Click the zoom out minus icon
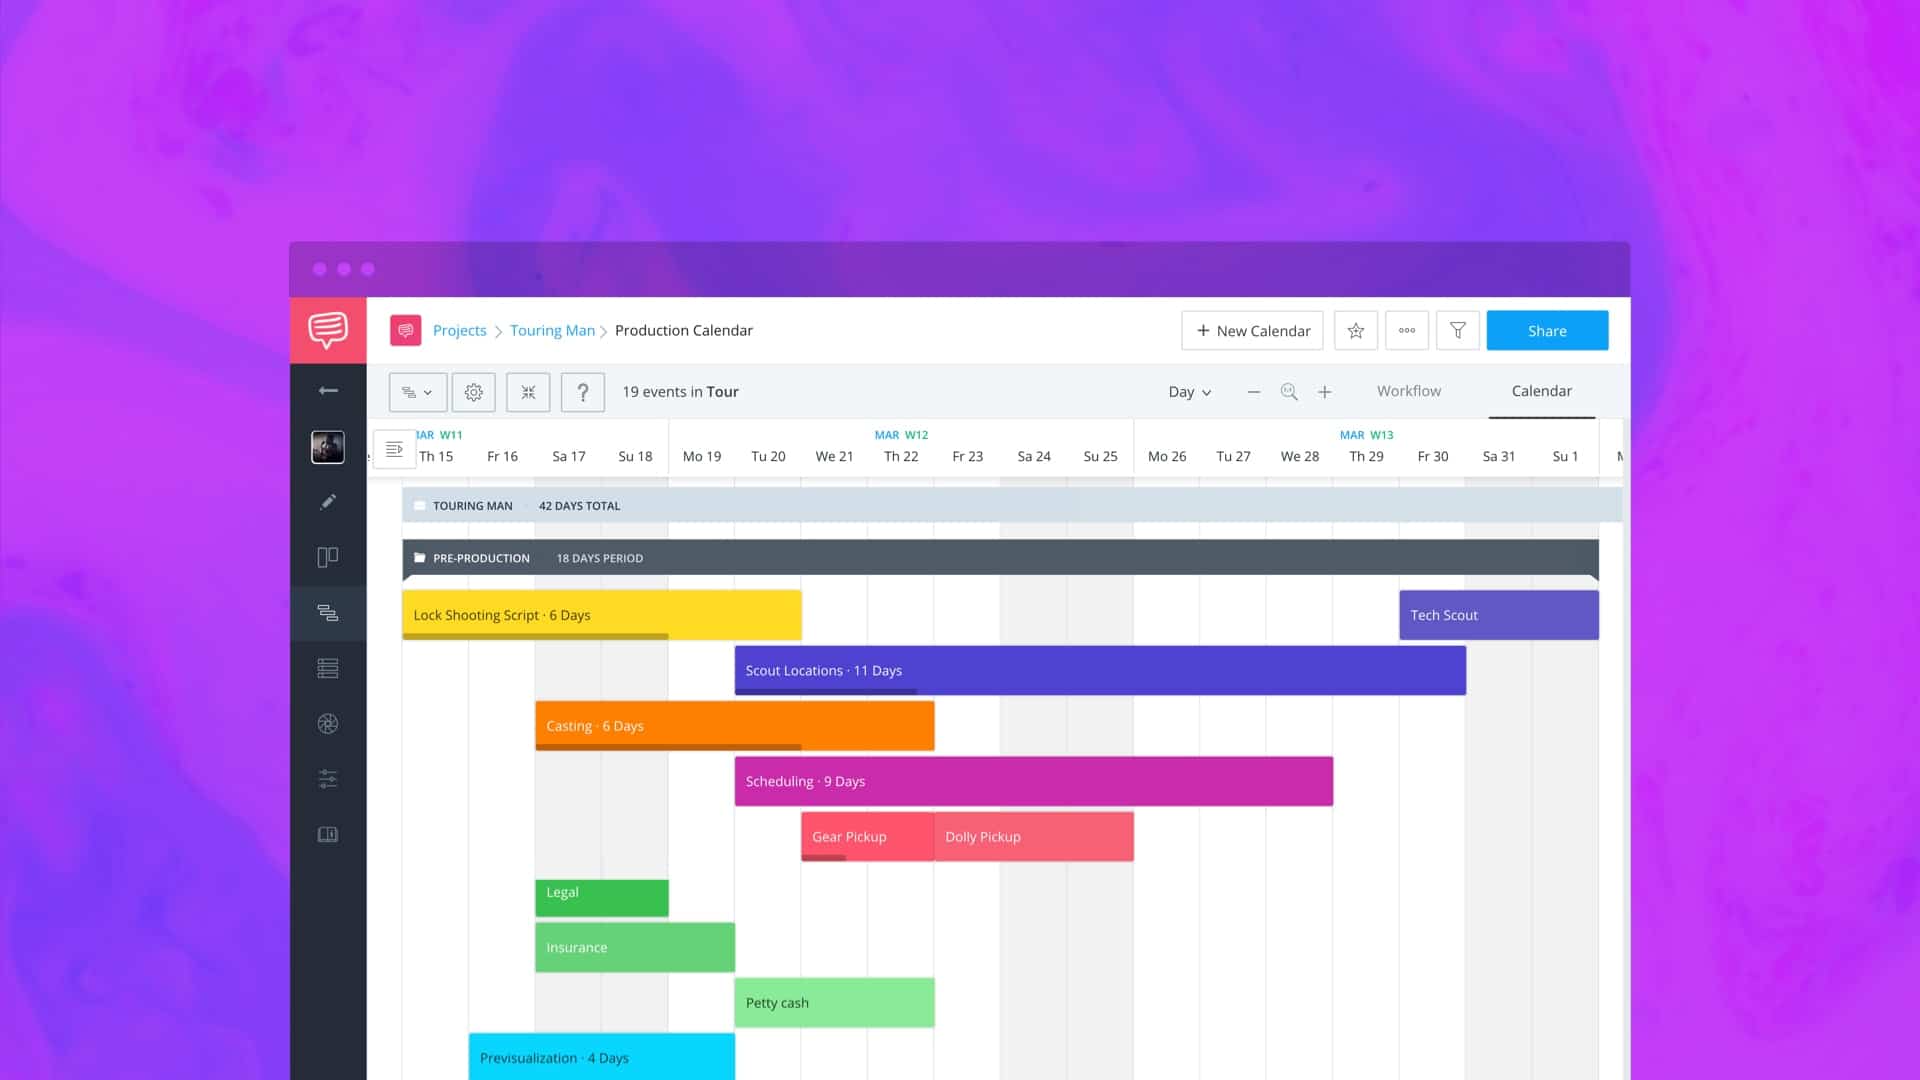Screen dimensions: 1920x1080 pos(1254,390)
